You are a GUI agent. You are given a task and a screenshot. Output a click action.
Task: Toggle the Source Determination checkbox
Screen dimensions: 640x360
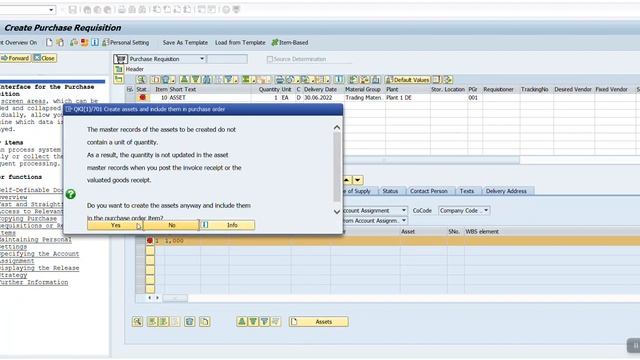tap(270, 60)
